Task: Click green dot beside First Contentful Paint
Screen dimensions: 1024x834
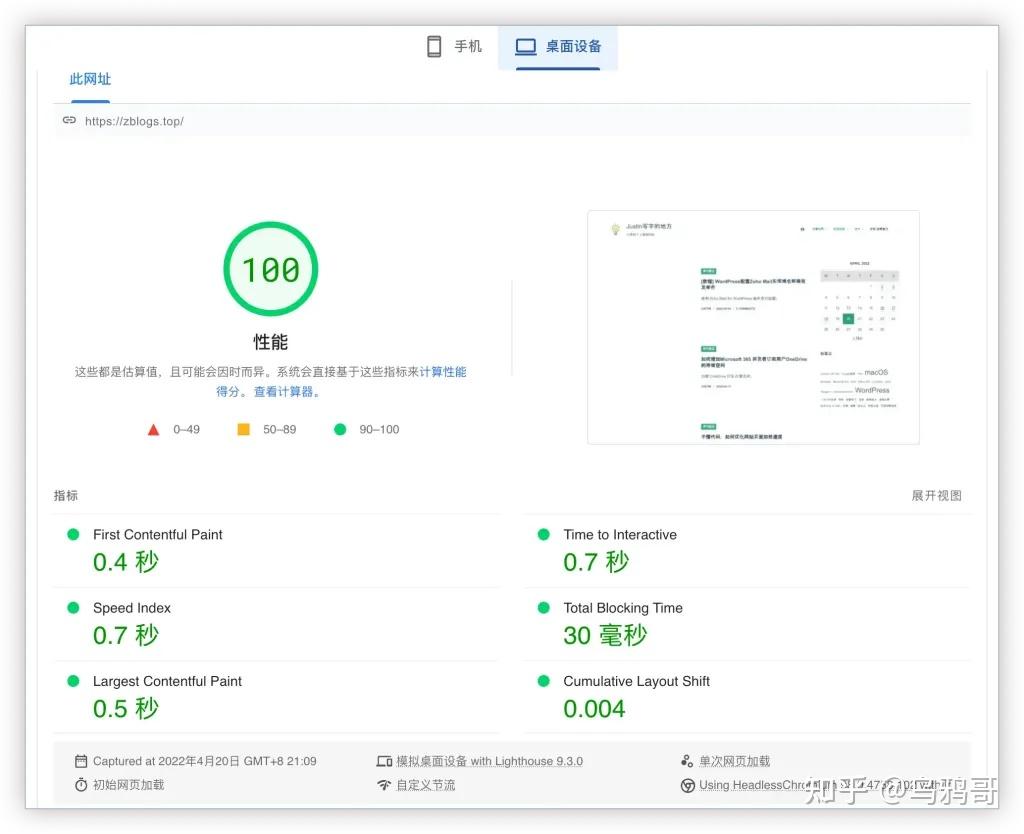Action: coord(73,534)
